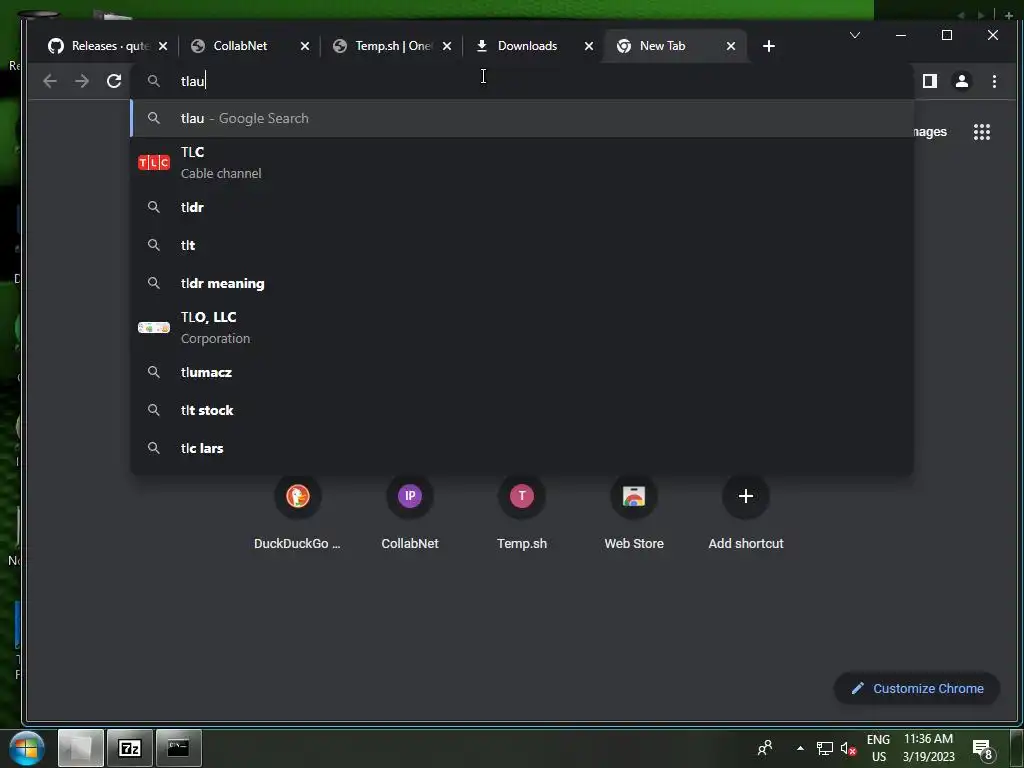Viewport: 1024px width, 768px height.
Task: Open the Temp.sh shortcut
Action: pyautogui.click(x=522, y=514)
